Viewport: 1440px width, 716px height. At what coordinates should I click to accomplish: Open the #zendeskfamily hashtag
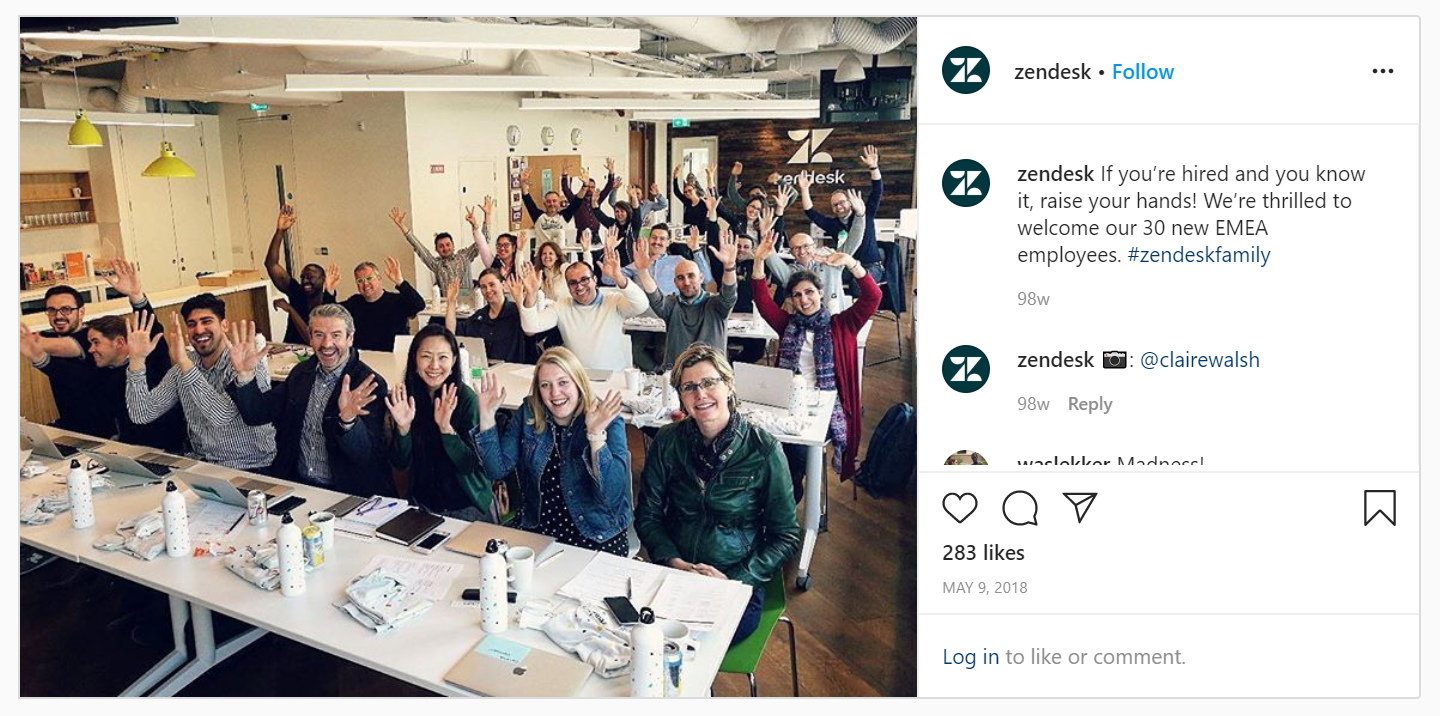pyautogui.click(x=1199, y=255)
